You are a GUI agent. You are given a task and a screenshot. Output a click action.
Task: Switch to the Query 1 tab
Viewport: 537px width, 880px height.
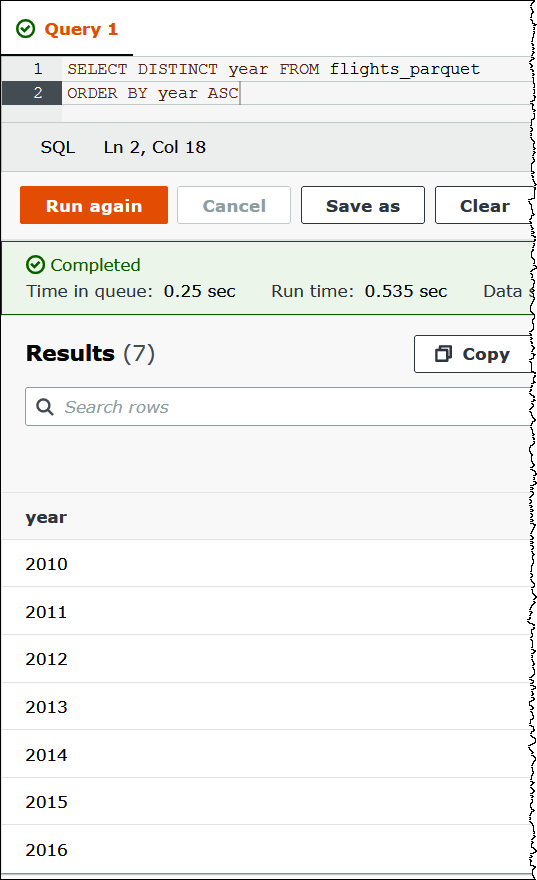click(67, 29)
